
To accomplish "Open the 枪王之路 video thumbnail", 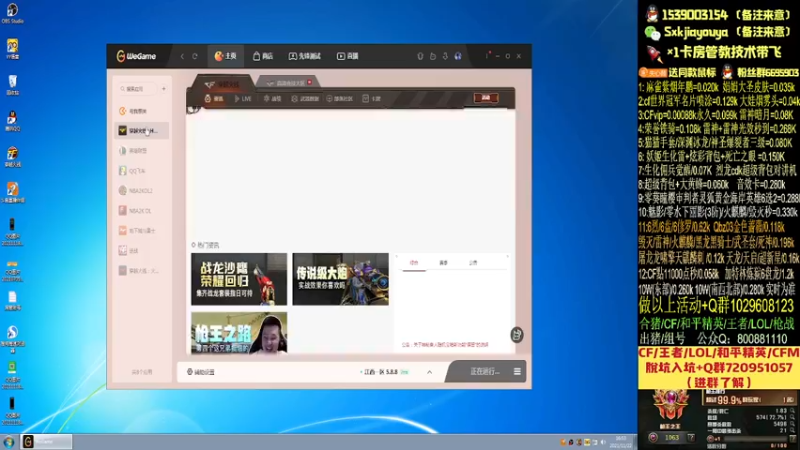I will point(239,333).
